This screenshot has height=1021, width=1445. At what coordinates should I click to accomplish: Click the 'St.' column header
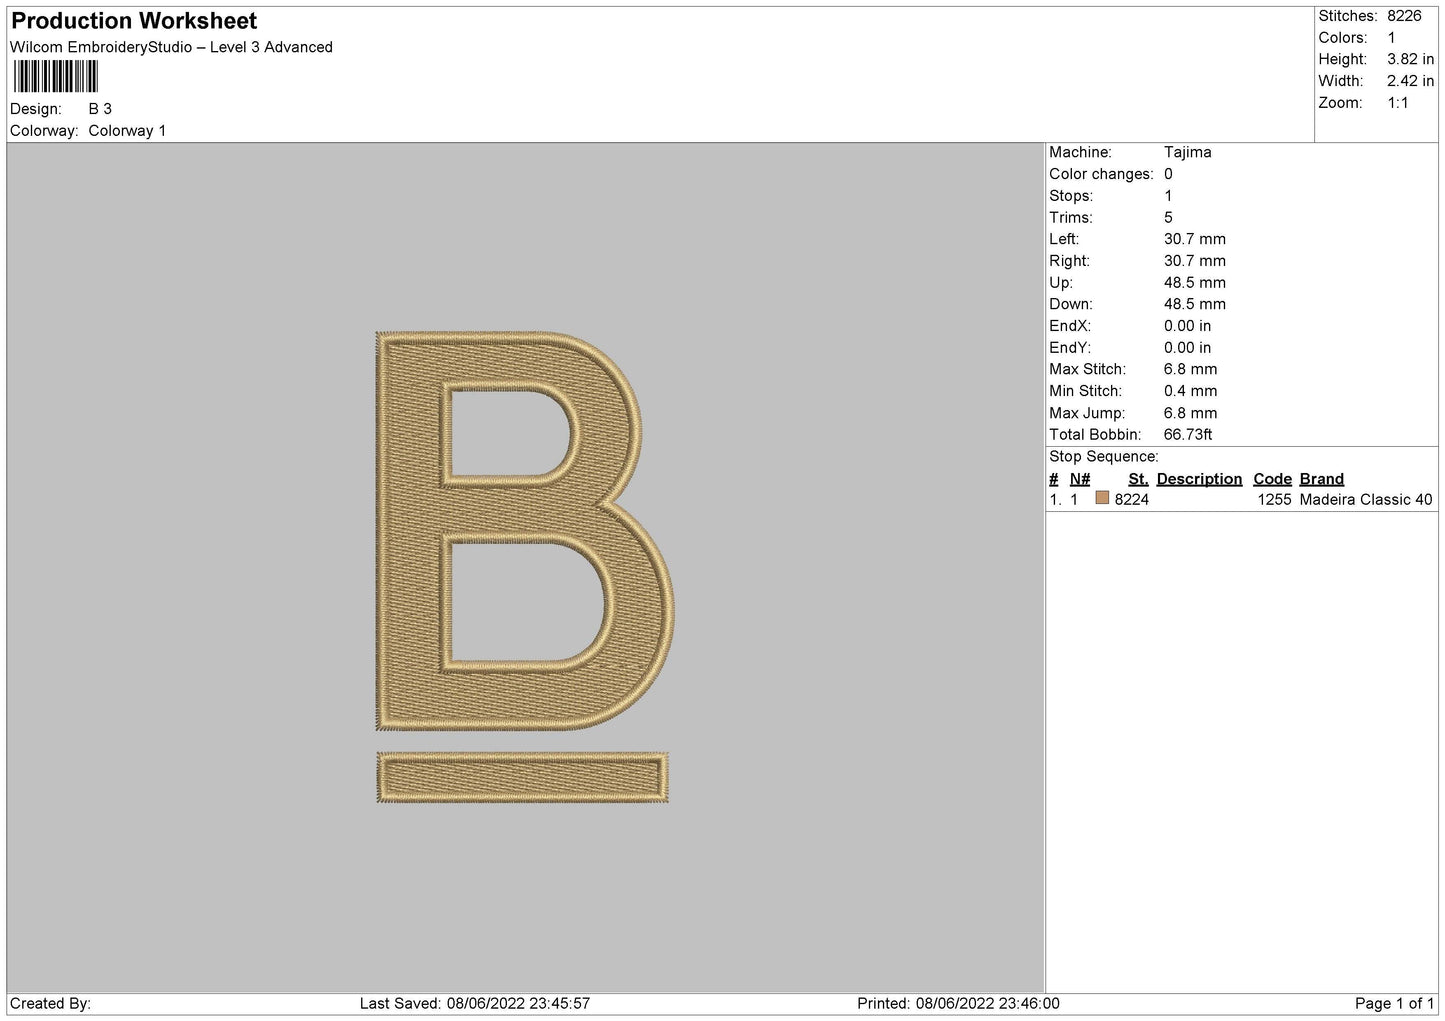click(1138, 479)
